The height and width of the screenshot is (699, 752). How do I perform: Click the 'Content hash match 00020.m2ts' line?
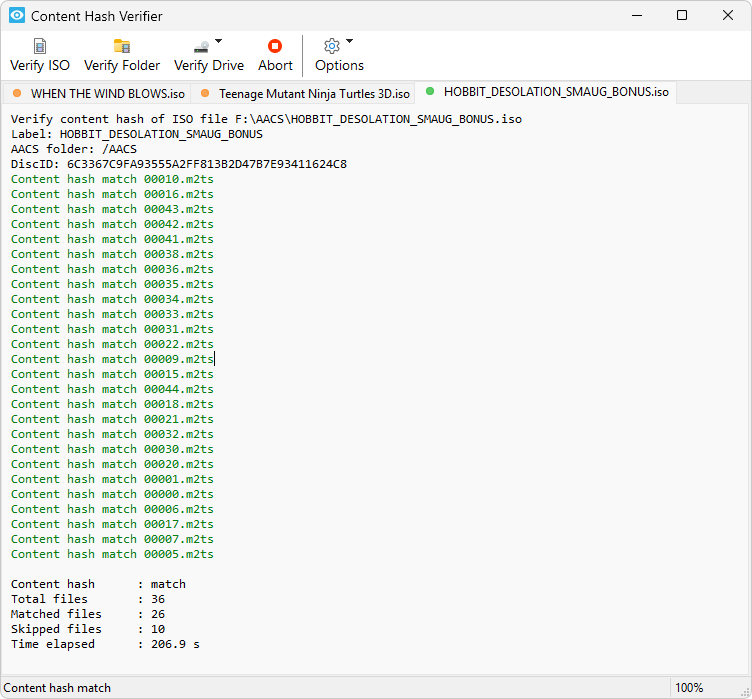click(112, 464)
